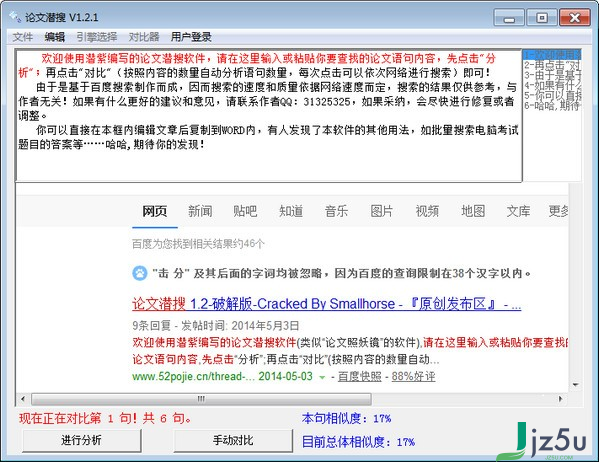Select sentence 2-再点击 in the list

coord(552,65)
